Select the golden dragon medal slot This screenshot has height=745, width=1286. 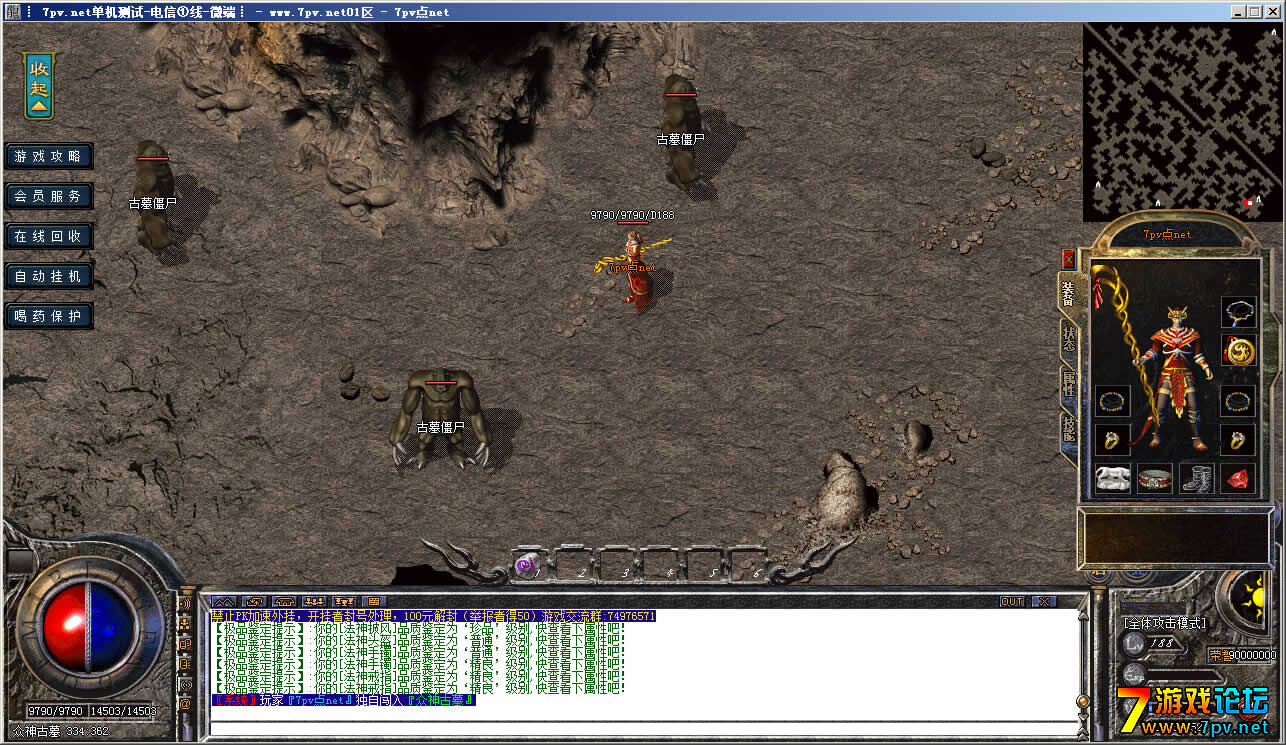[x=1238, y=351]
